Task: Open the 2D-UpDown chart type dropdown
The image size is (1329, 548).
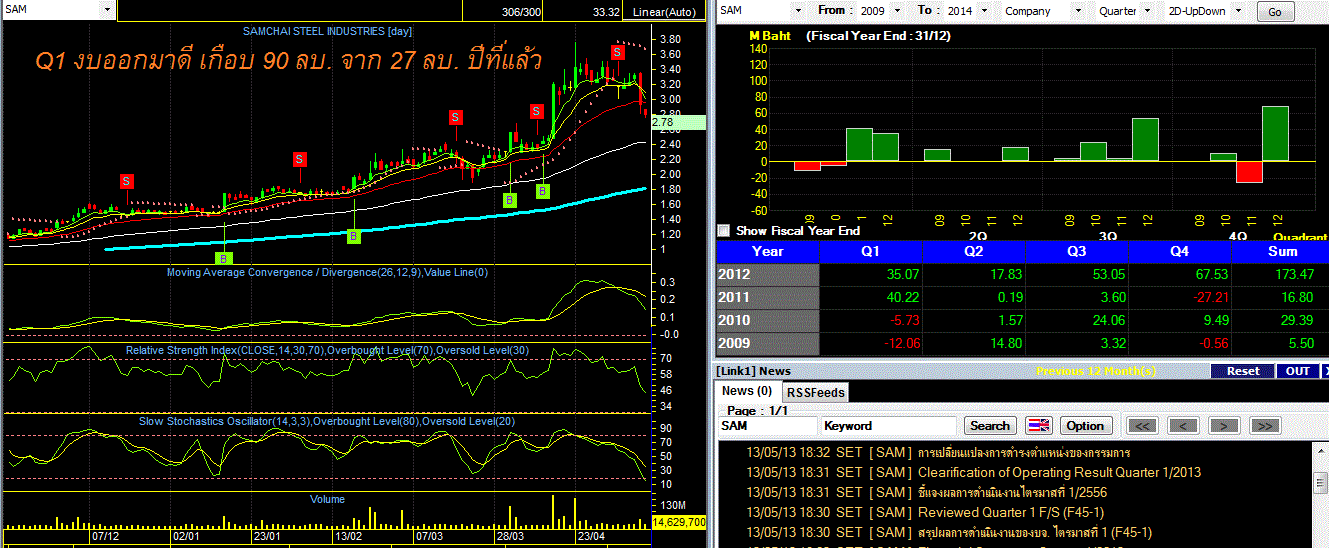Action: pos(1238,11)
